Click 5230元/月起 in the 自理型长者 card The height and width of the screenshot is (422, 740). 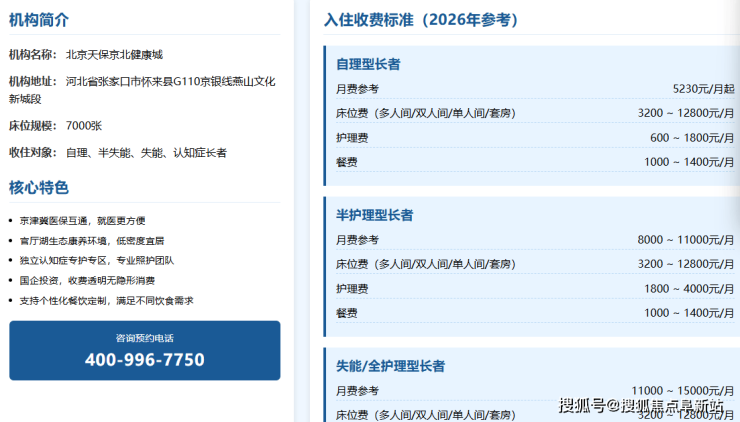click(704, 89)
